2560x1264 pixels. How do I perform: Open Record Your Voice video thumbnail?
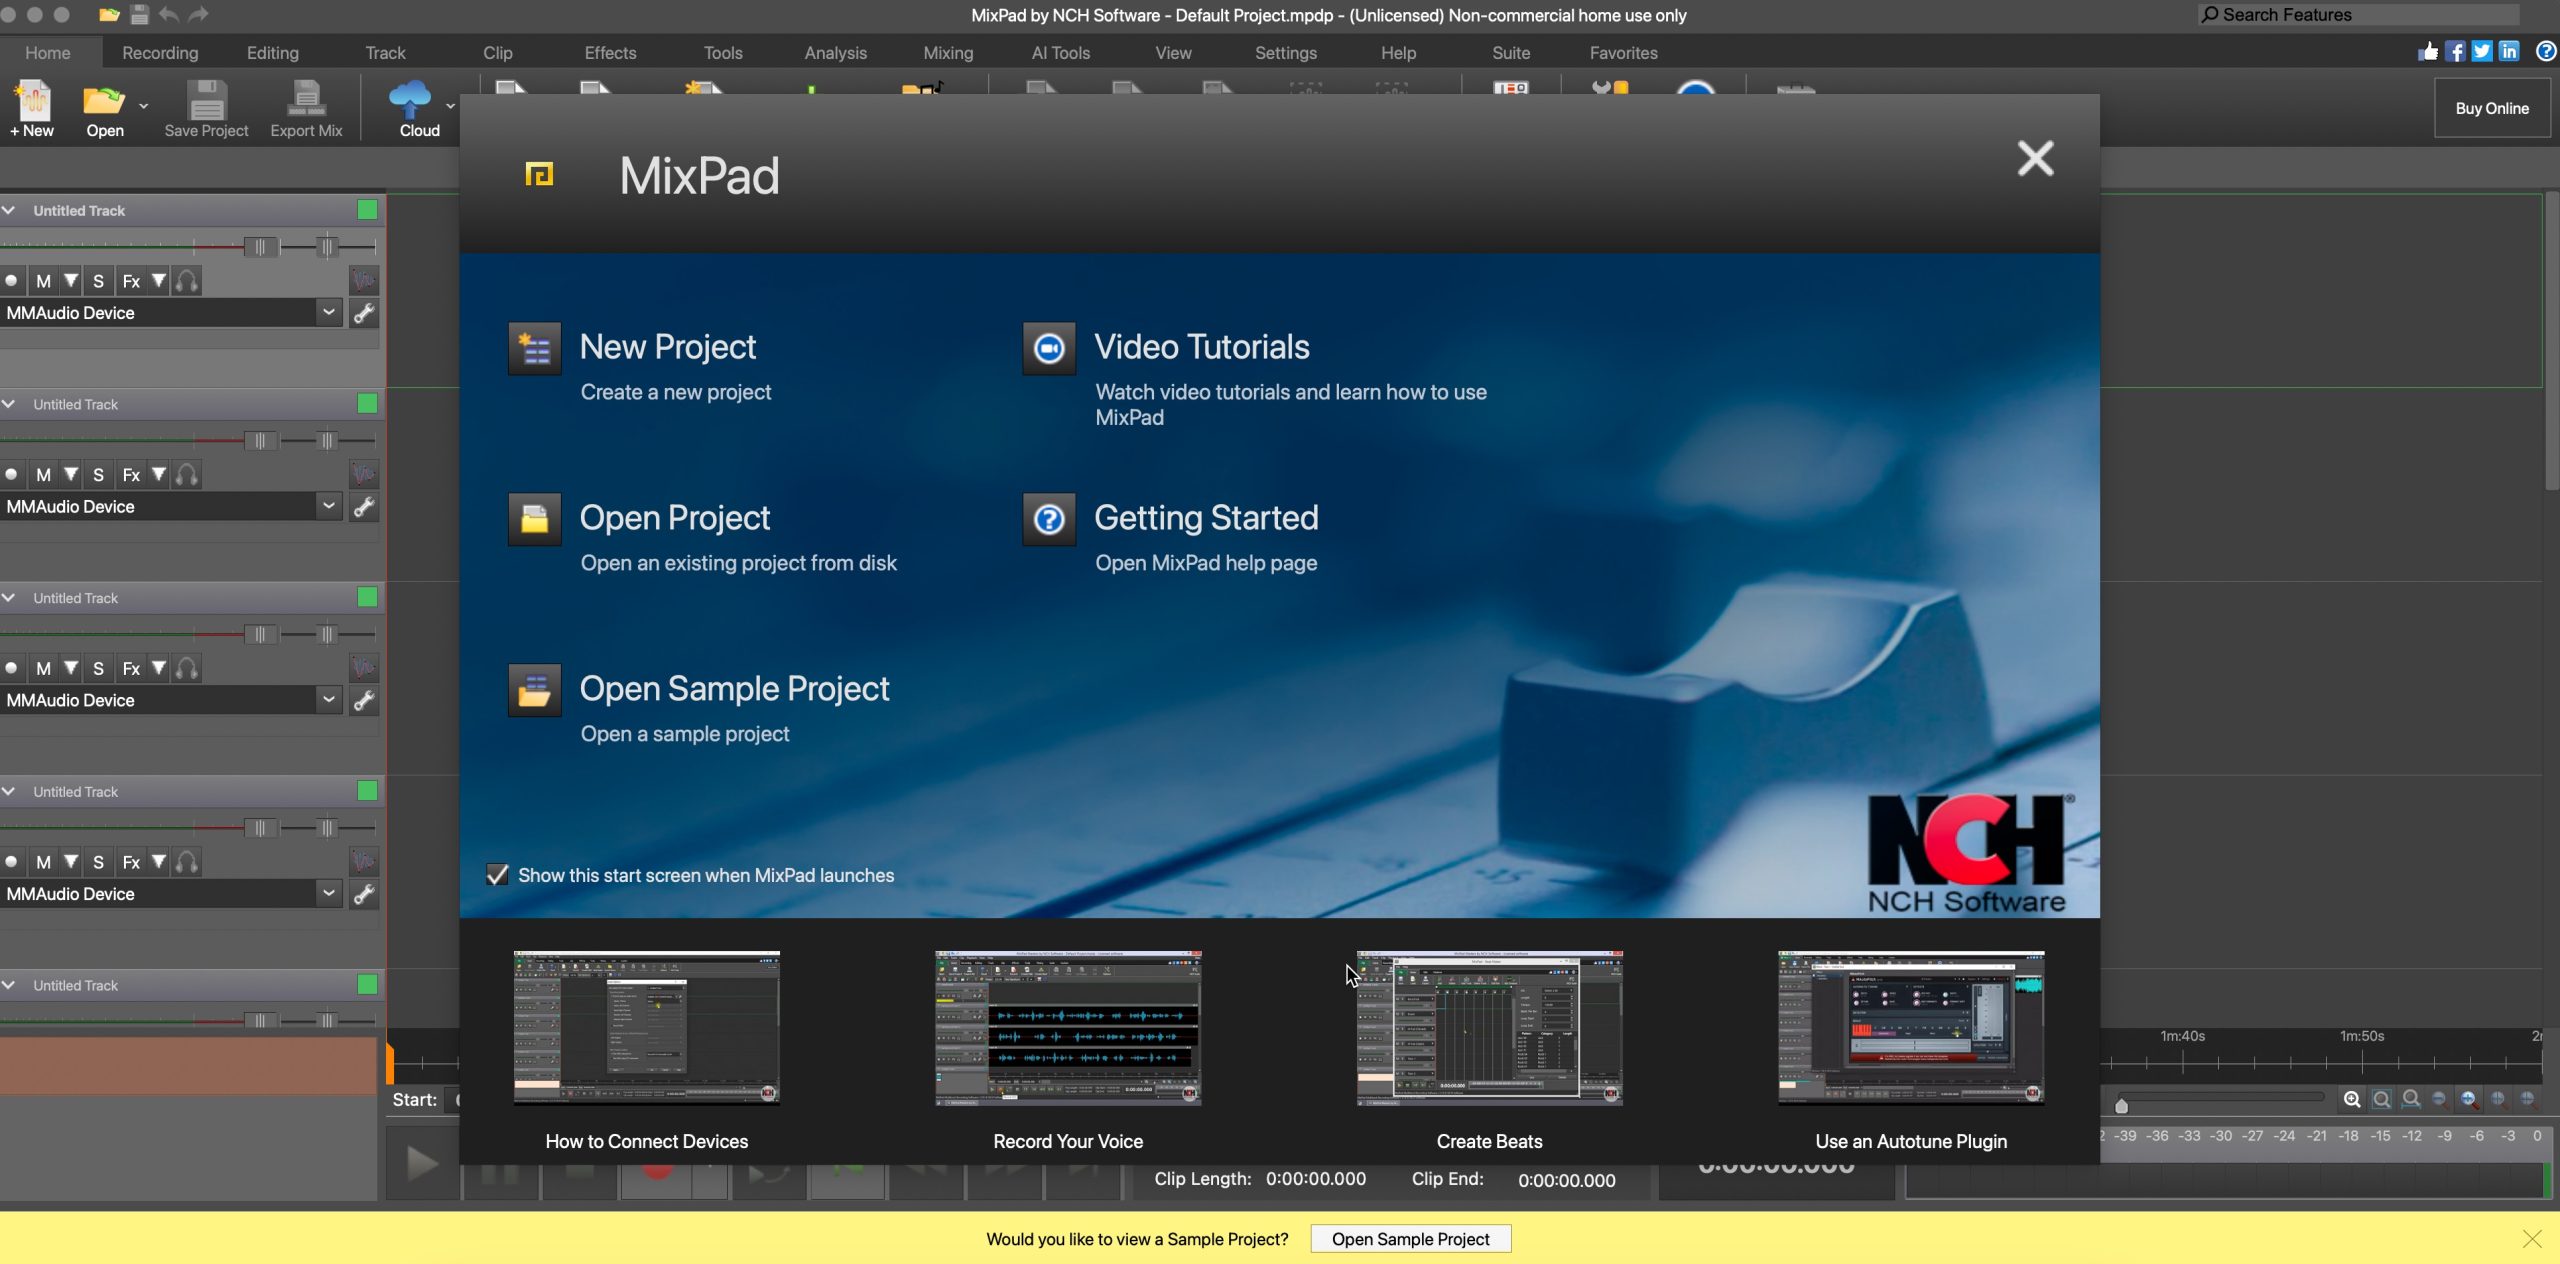1068,1028
